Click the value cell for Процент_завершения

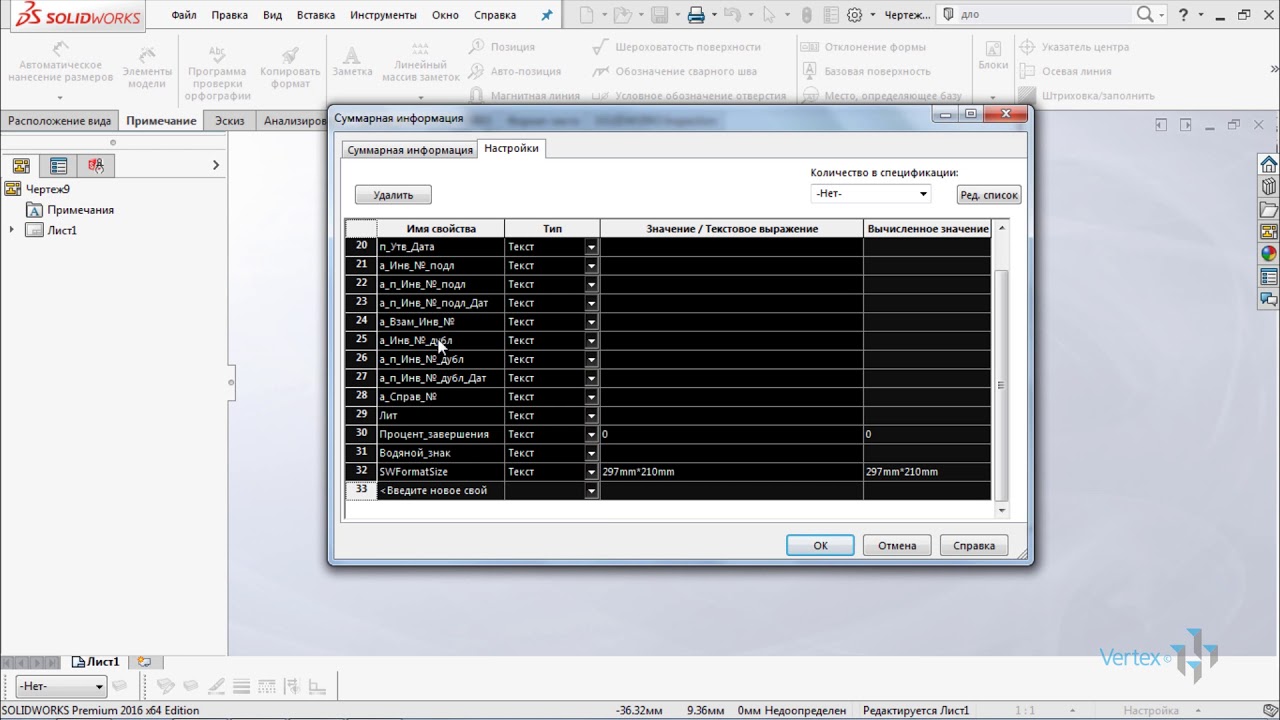731,435
